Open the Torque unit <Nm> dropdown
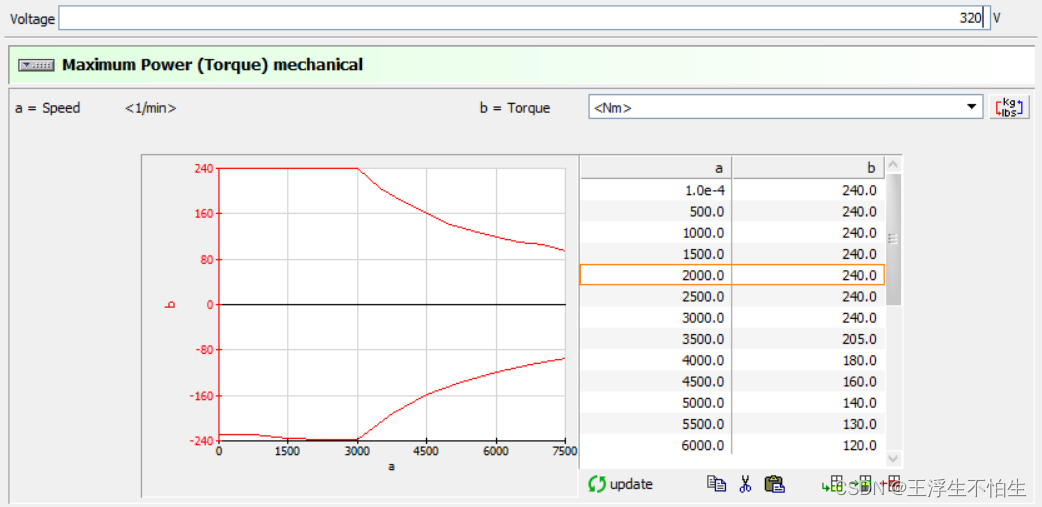Image resolution: width=1042 pixels, height=507 pixels. tap(785, 107)
